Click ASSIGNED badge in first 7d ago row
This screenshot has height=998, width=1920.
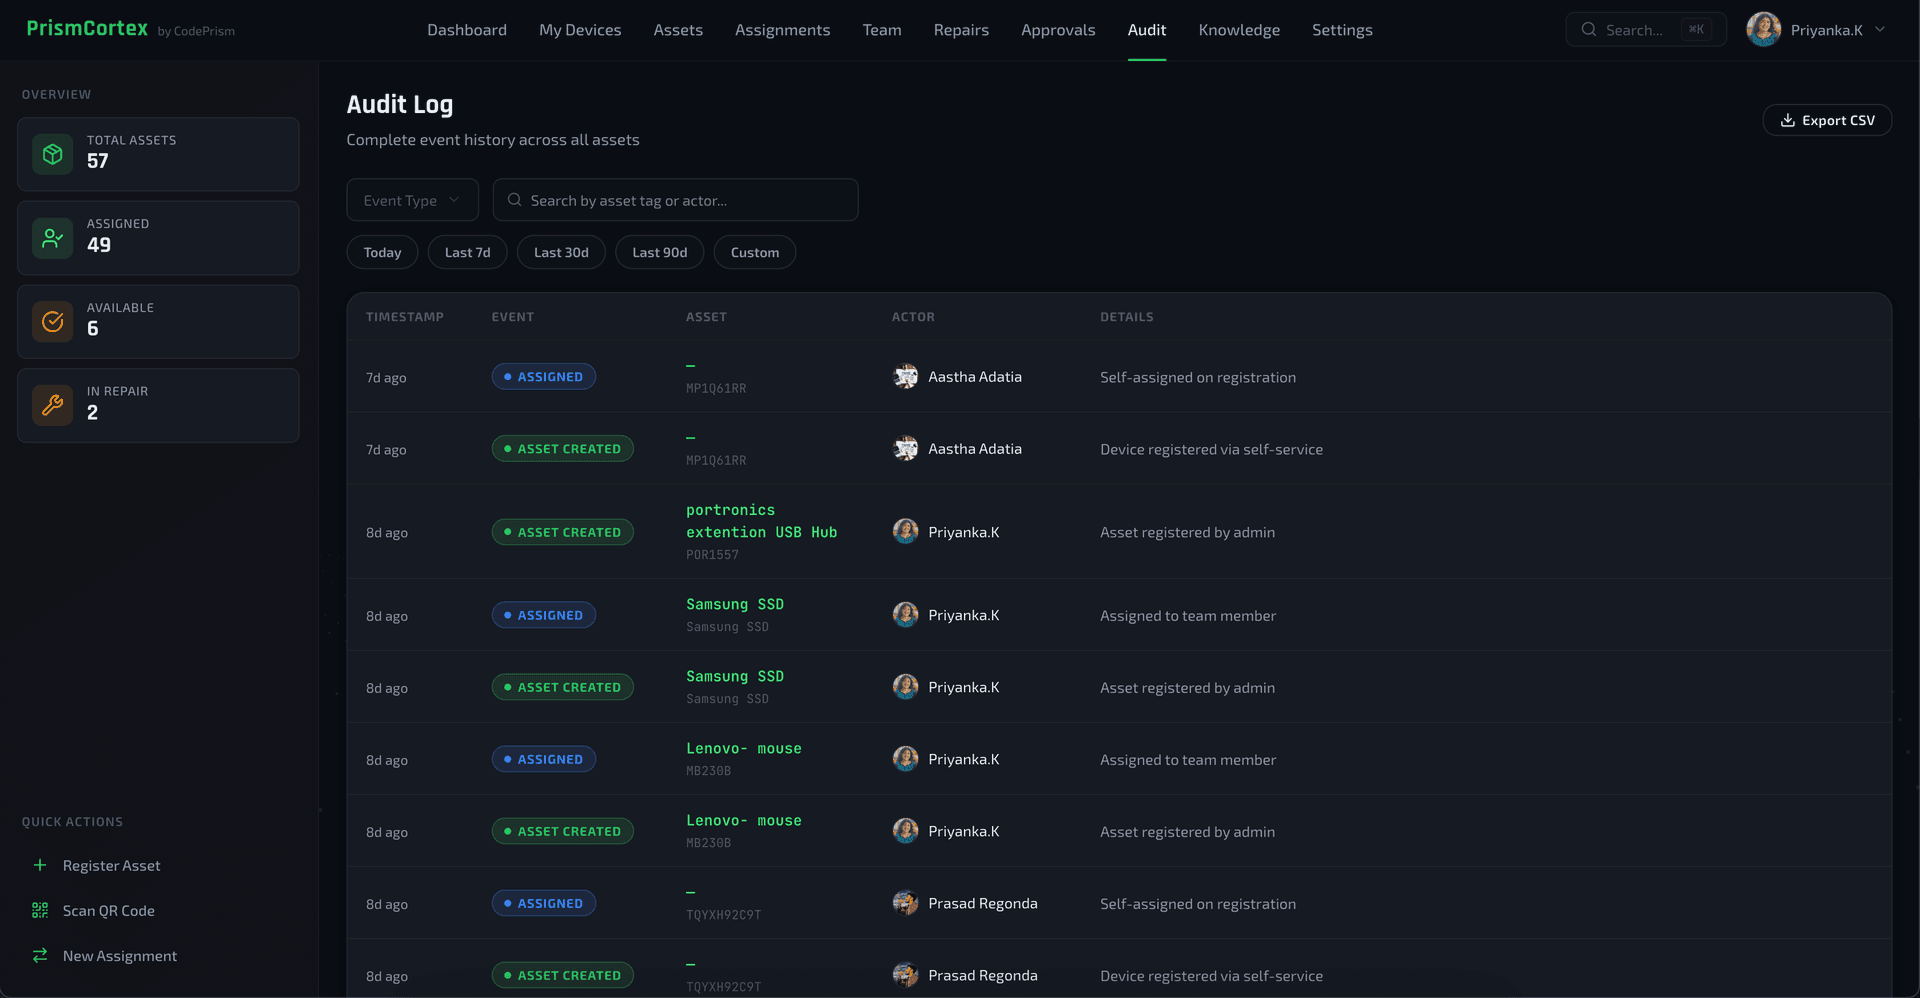coord(543,376)
